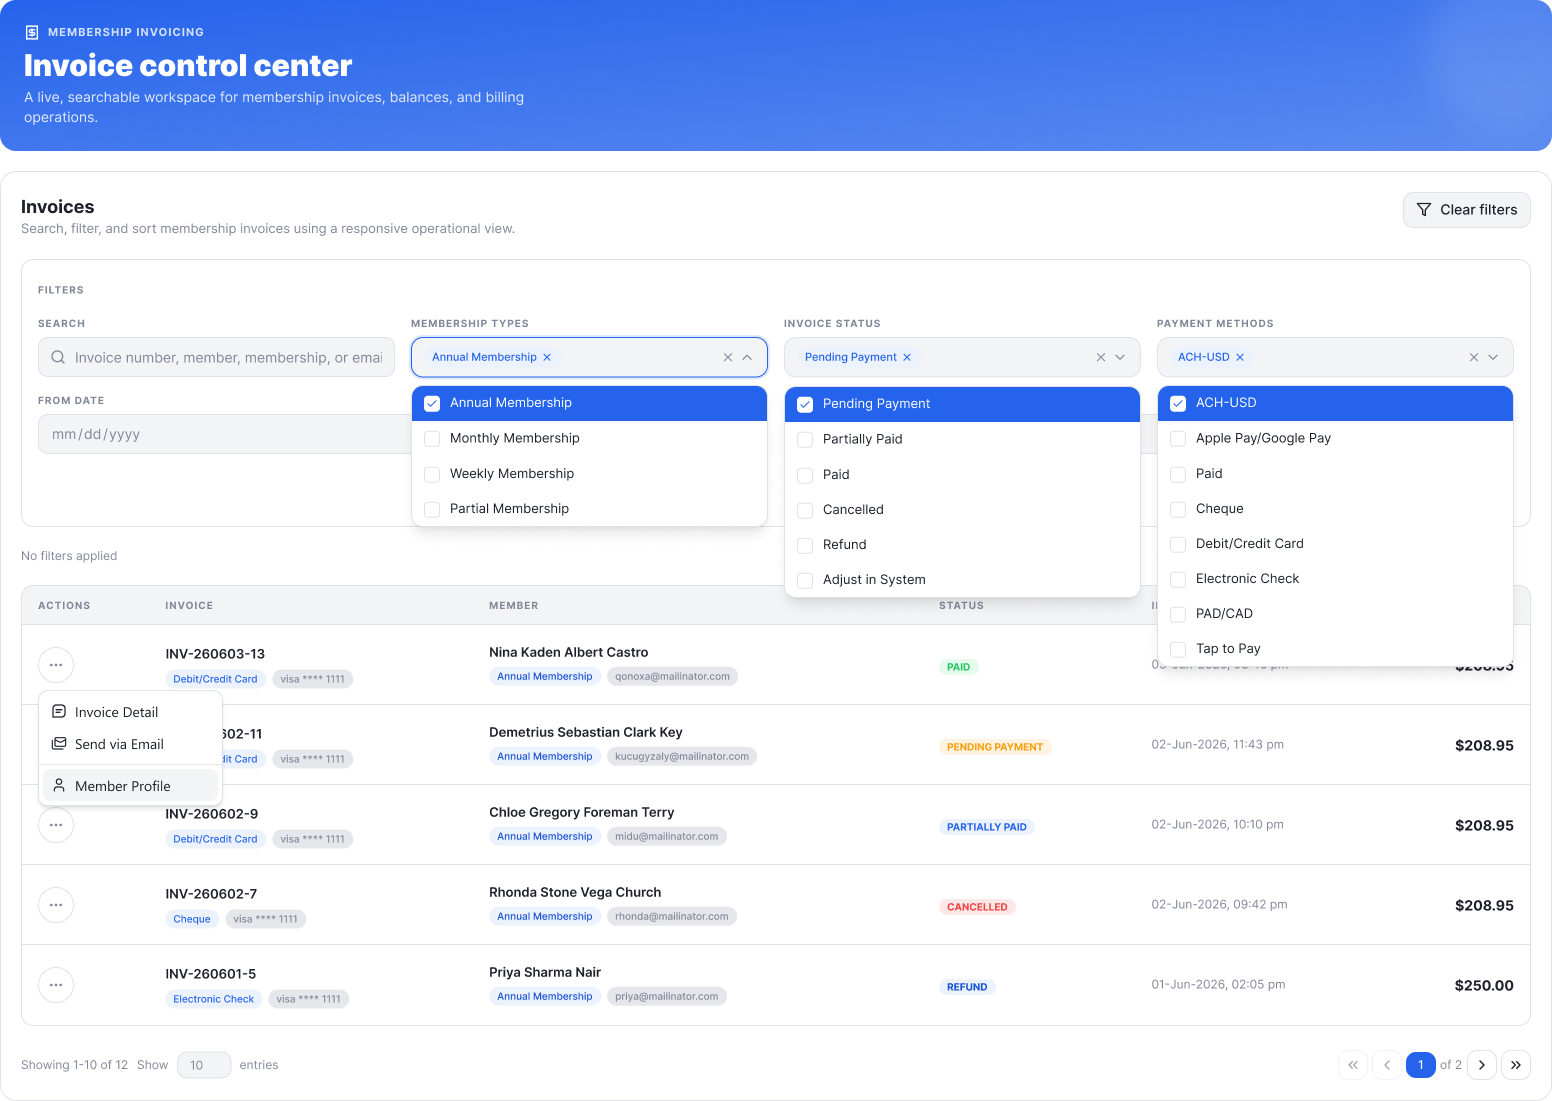
Task: Click the $250.00 amount
Action: 1484,985
